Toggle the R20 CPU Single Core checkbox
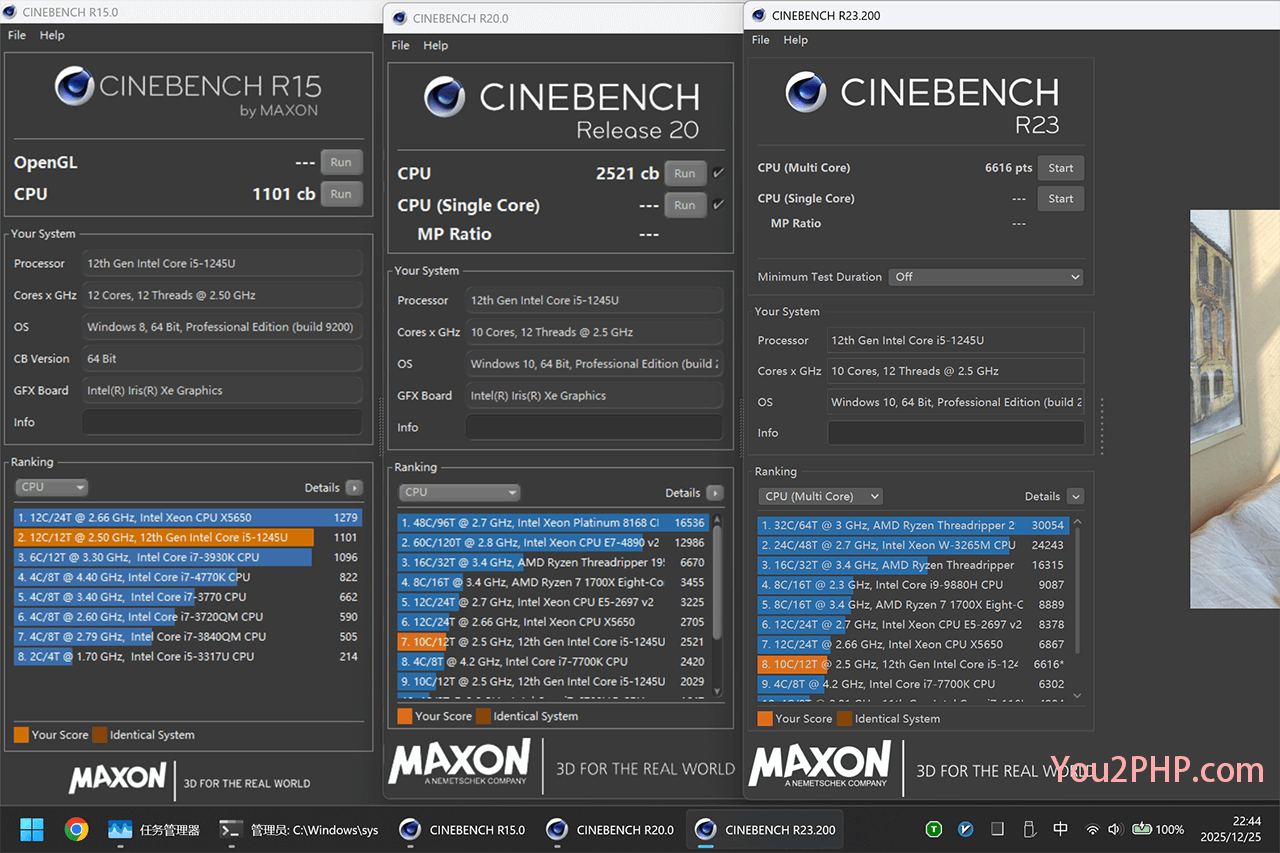Viewport: 1280px width, 853px height. tap(718, 205)
